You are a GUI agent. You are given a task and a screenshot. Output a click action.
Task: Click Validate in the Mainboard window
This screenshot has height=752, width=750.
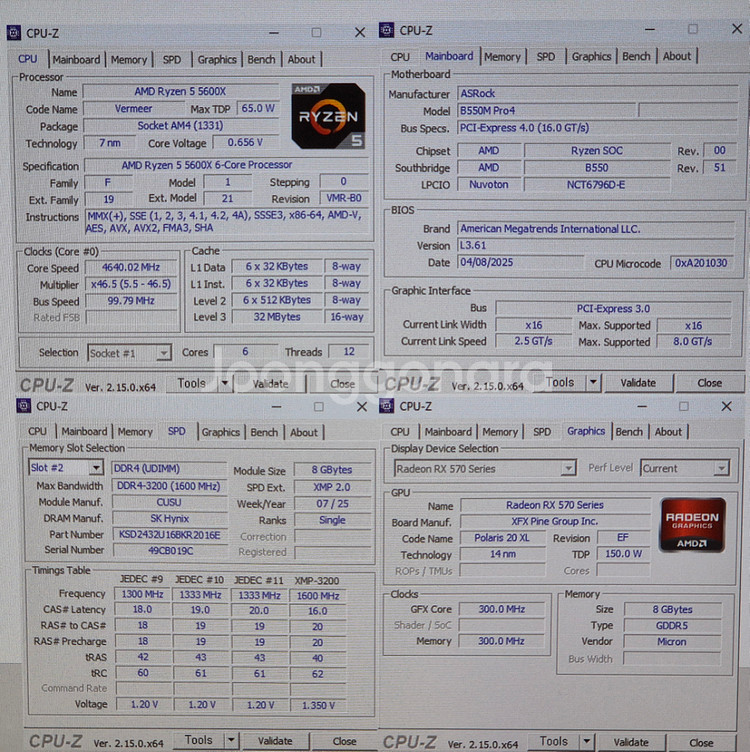(x=638, y=383)
